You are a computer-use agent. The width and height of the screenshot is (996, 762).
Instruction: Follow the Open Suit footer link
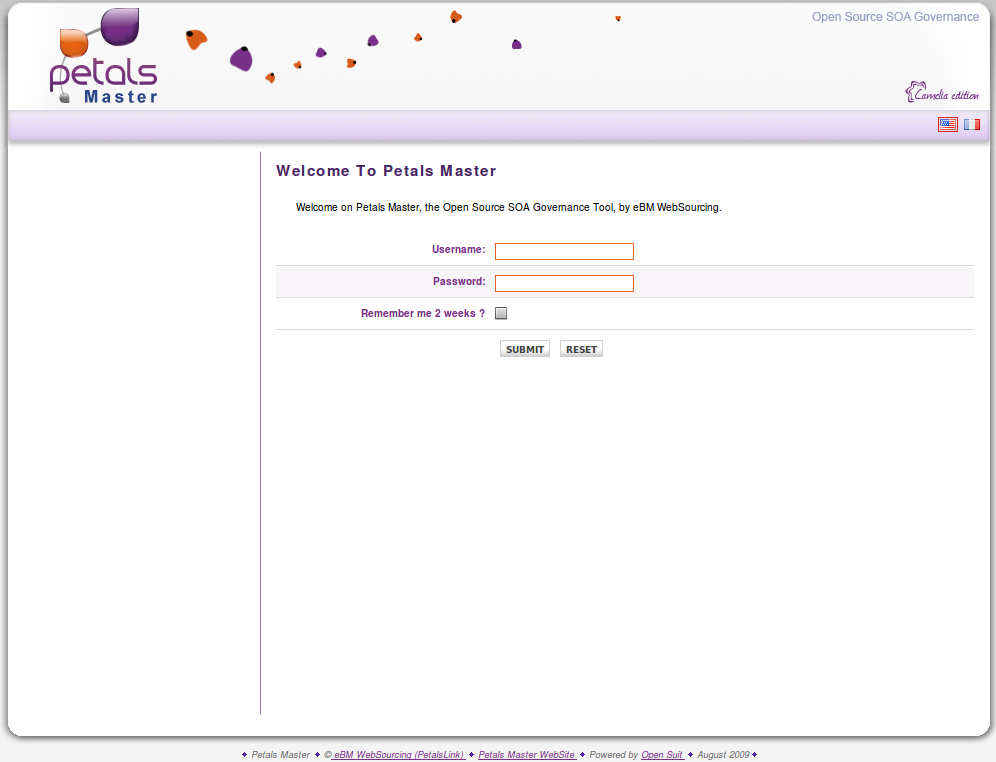(662, 755)
